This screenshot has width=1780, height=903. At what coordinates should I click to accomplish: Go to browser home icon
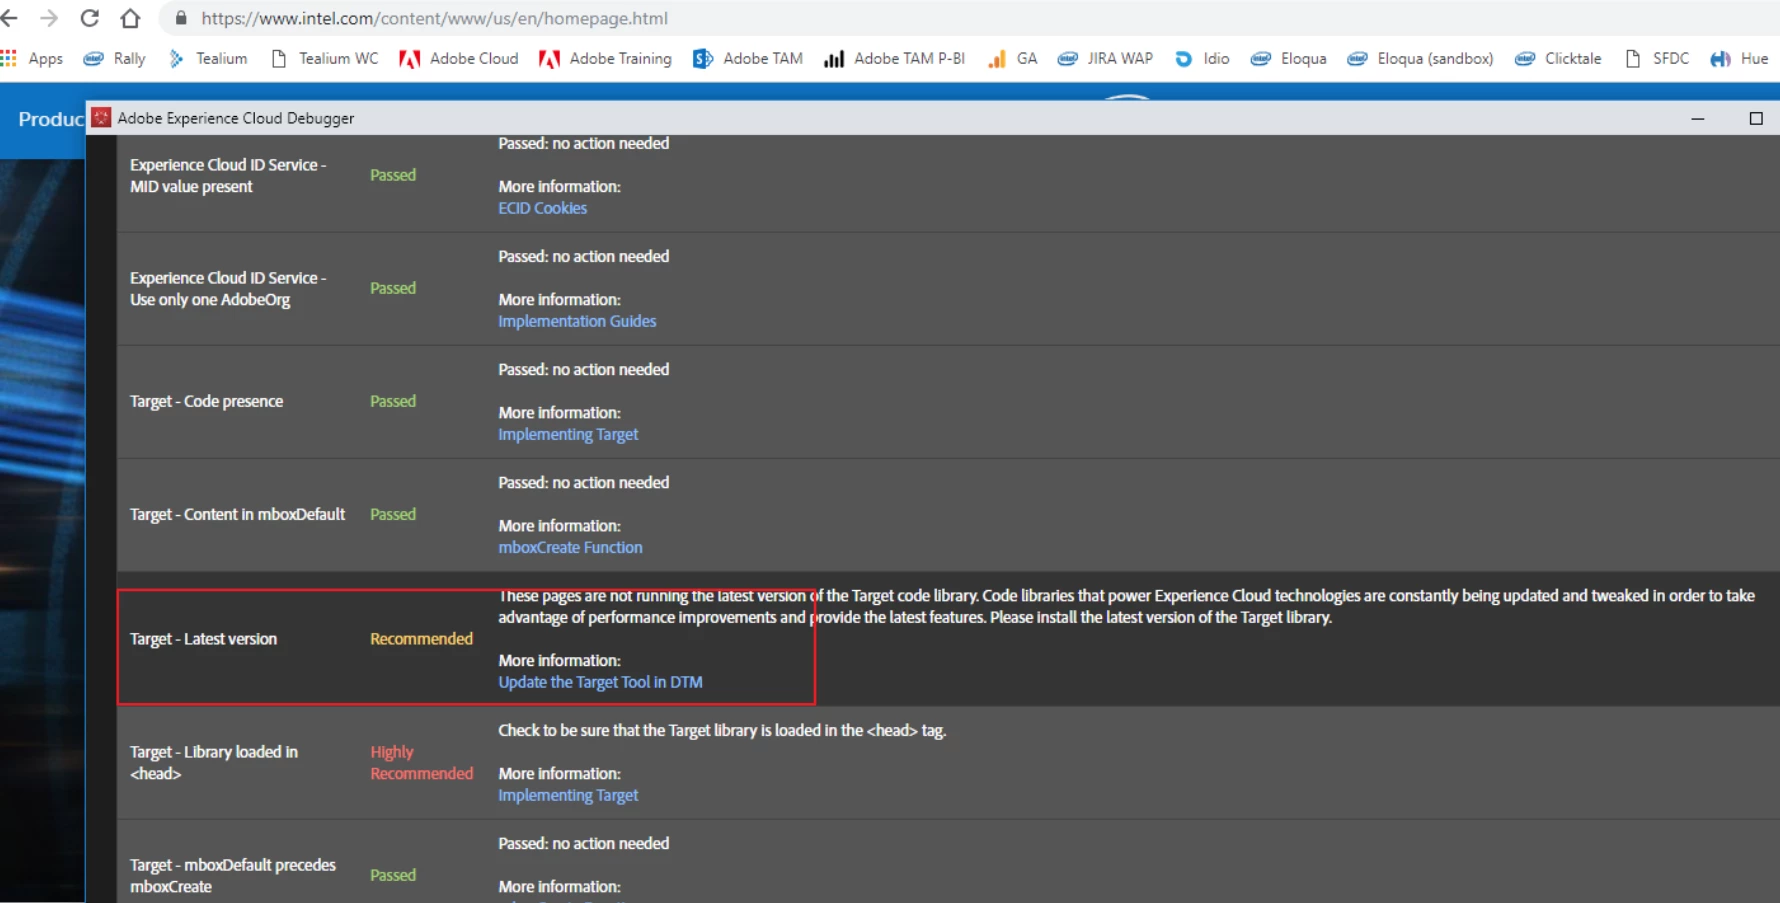tap(130, 18)
